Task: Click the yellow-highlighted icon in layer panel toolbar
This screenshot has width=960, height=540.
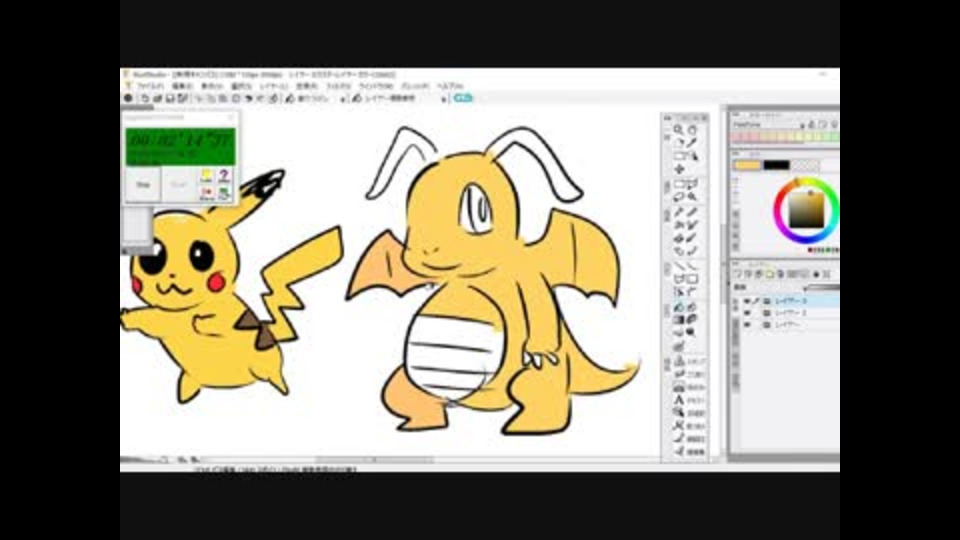Action: 770,274
